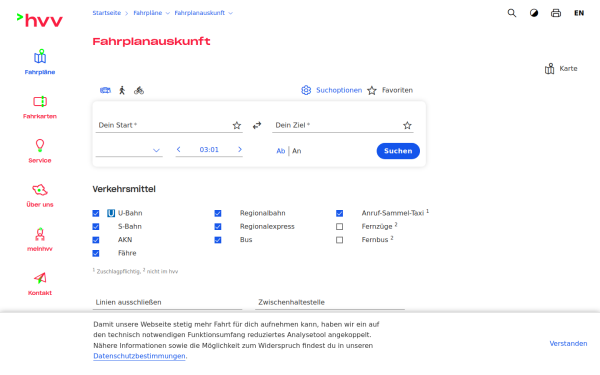Toggle the U-Bahn checkbox
The image size is (600, 375).
(x=96, y=213)
